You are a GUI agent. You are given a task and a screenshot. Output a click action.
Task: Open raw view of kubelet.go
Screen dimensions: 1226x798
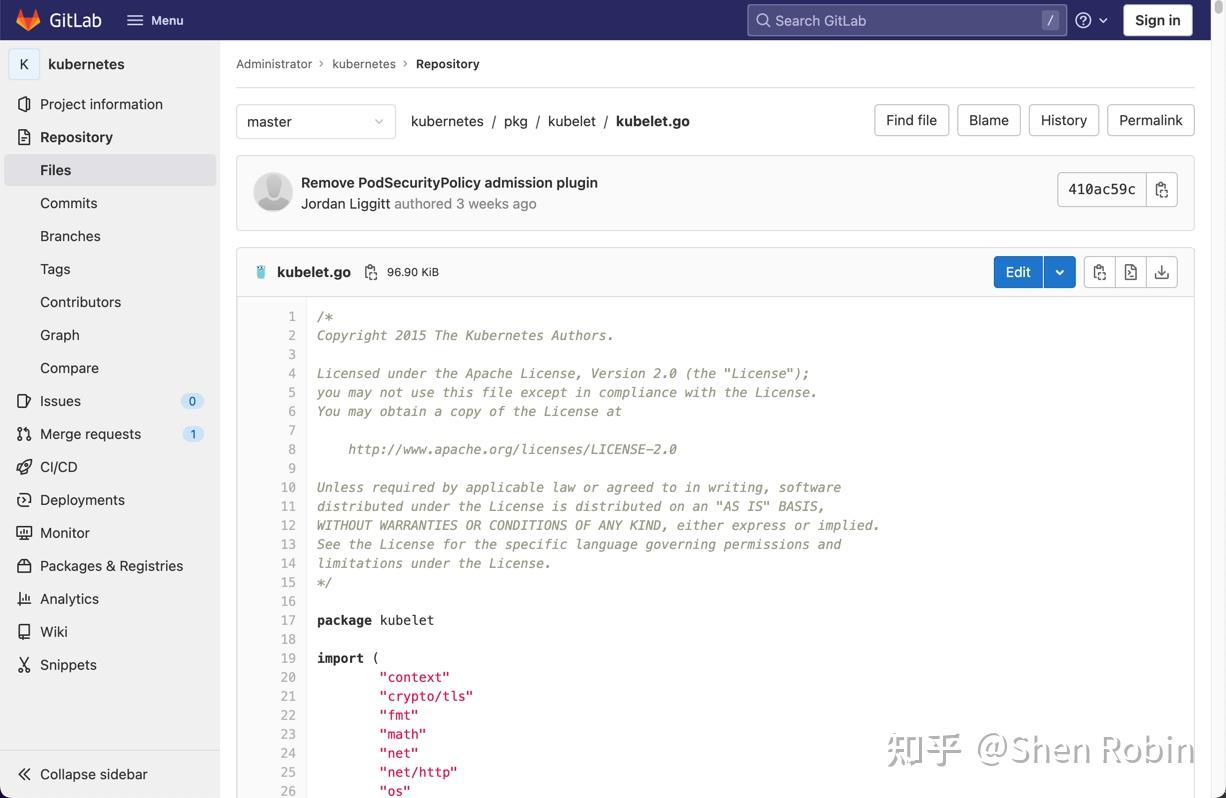pyautogui.click(x=1130, y=271)
